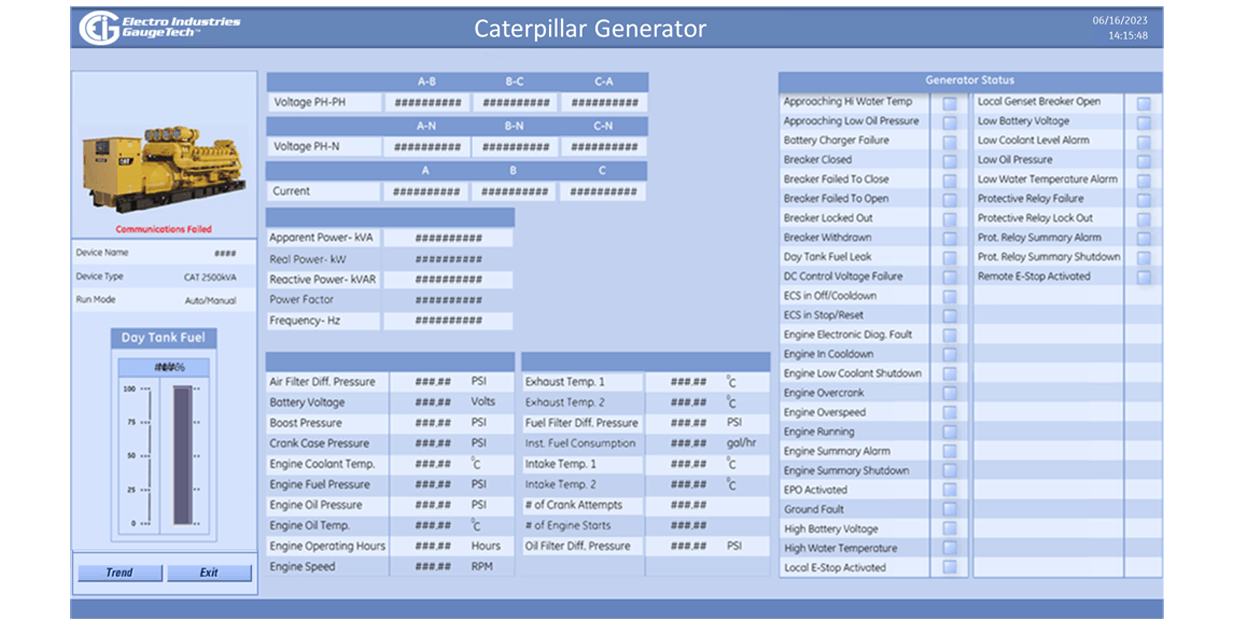1234x625 pixels.
Task: Select the Power Factor value field
Action: click(448, 300)
